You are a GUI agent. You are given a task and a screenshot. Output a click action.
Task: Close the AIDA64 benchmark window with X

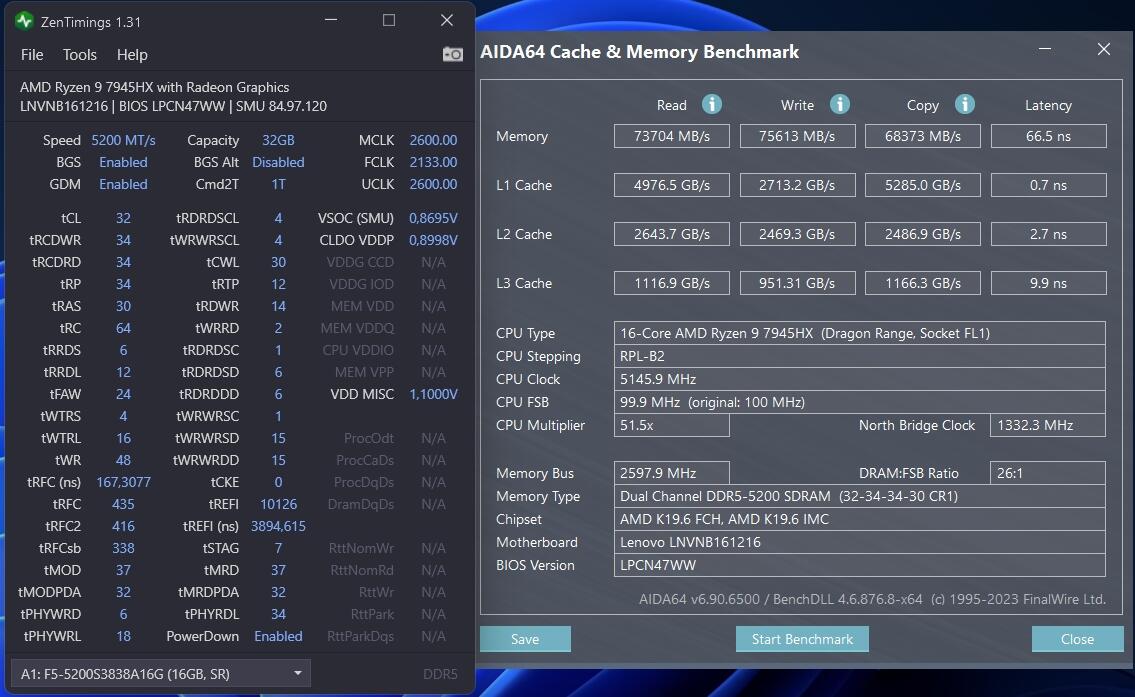click(x=1103, y=49)
